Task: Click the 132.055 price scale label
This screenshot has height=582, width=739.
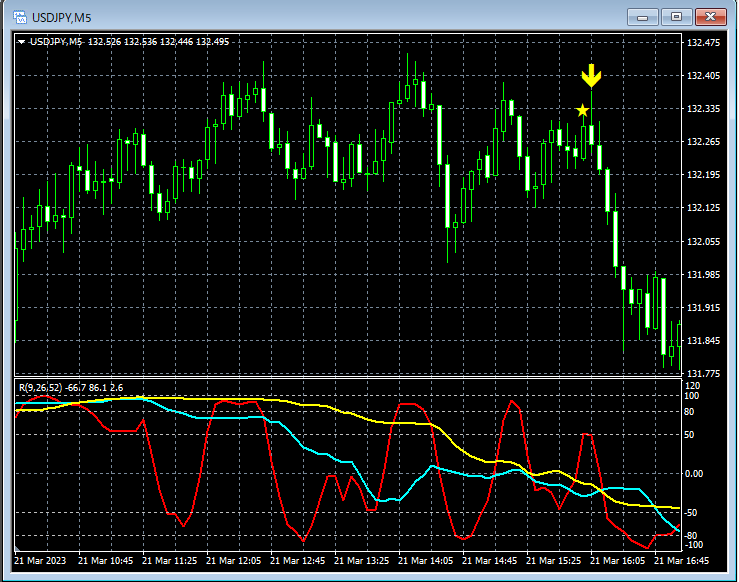Action: pyautogui.click(x=704, y=241)
